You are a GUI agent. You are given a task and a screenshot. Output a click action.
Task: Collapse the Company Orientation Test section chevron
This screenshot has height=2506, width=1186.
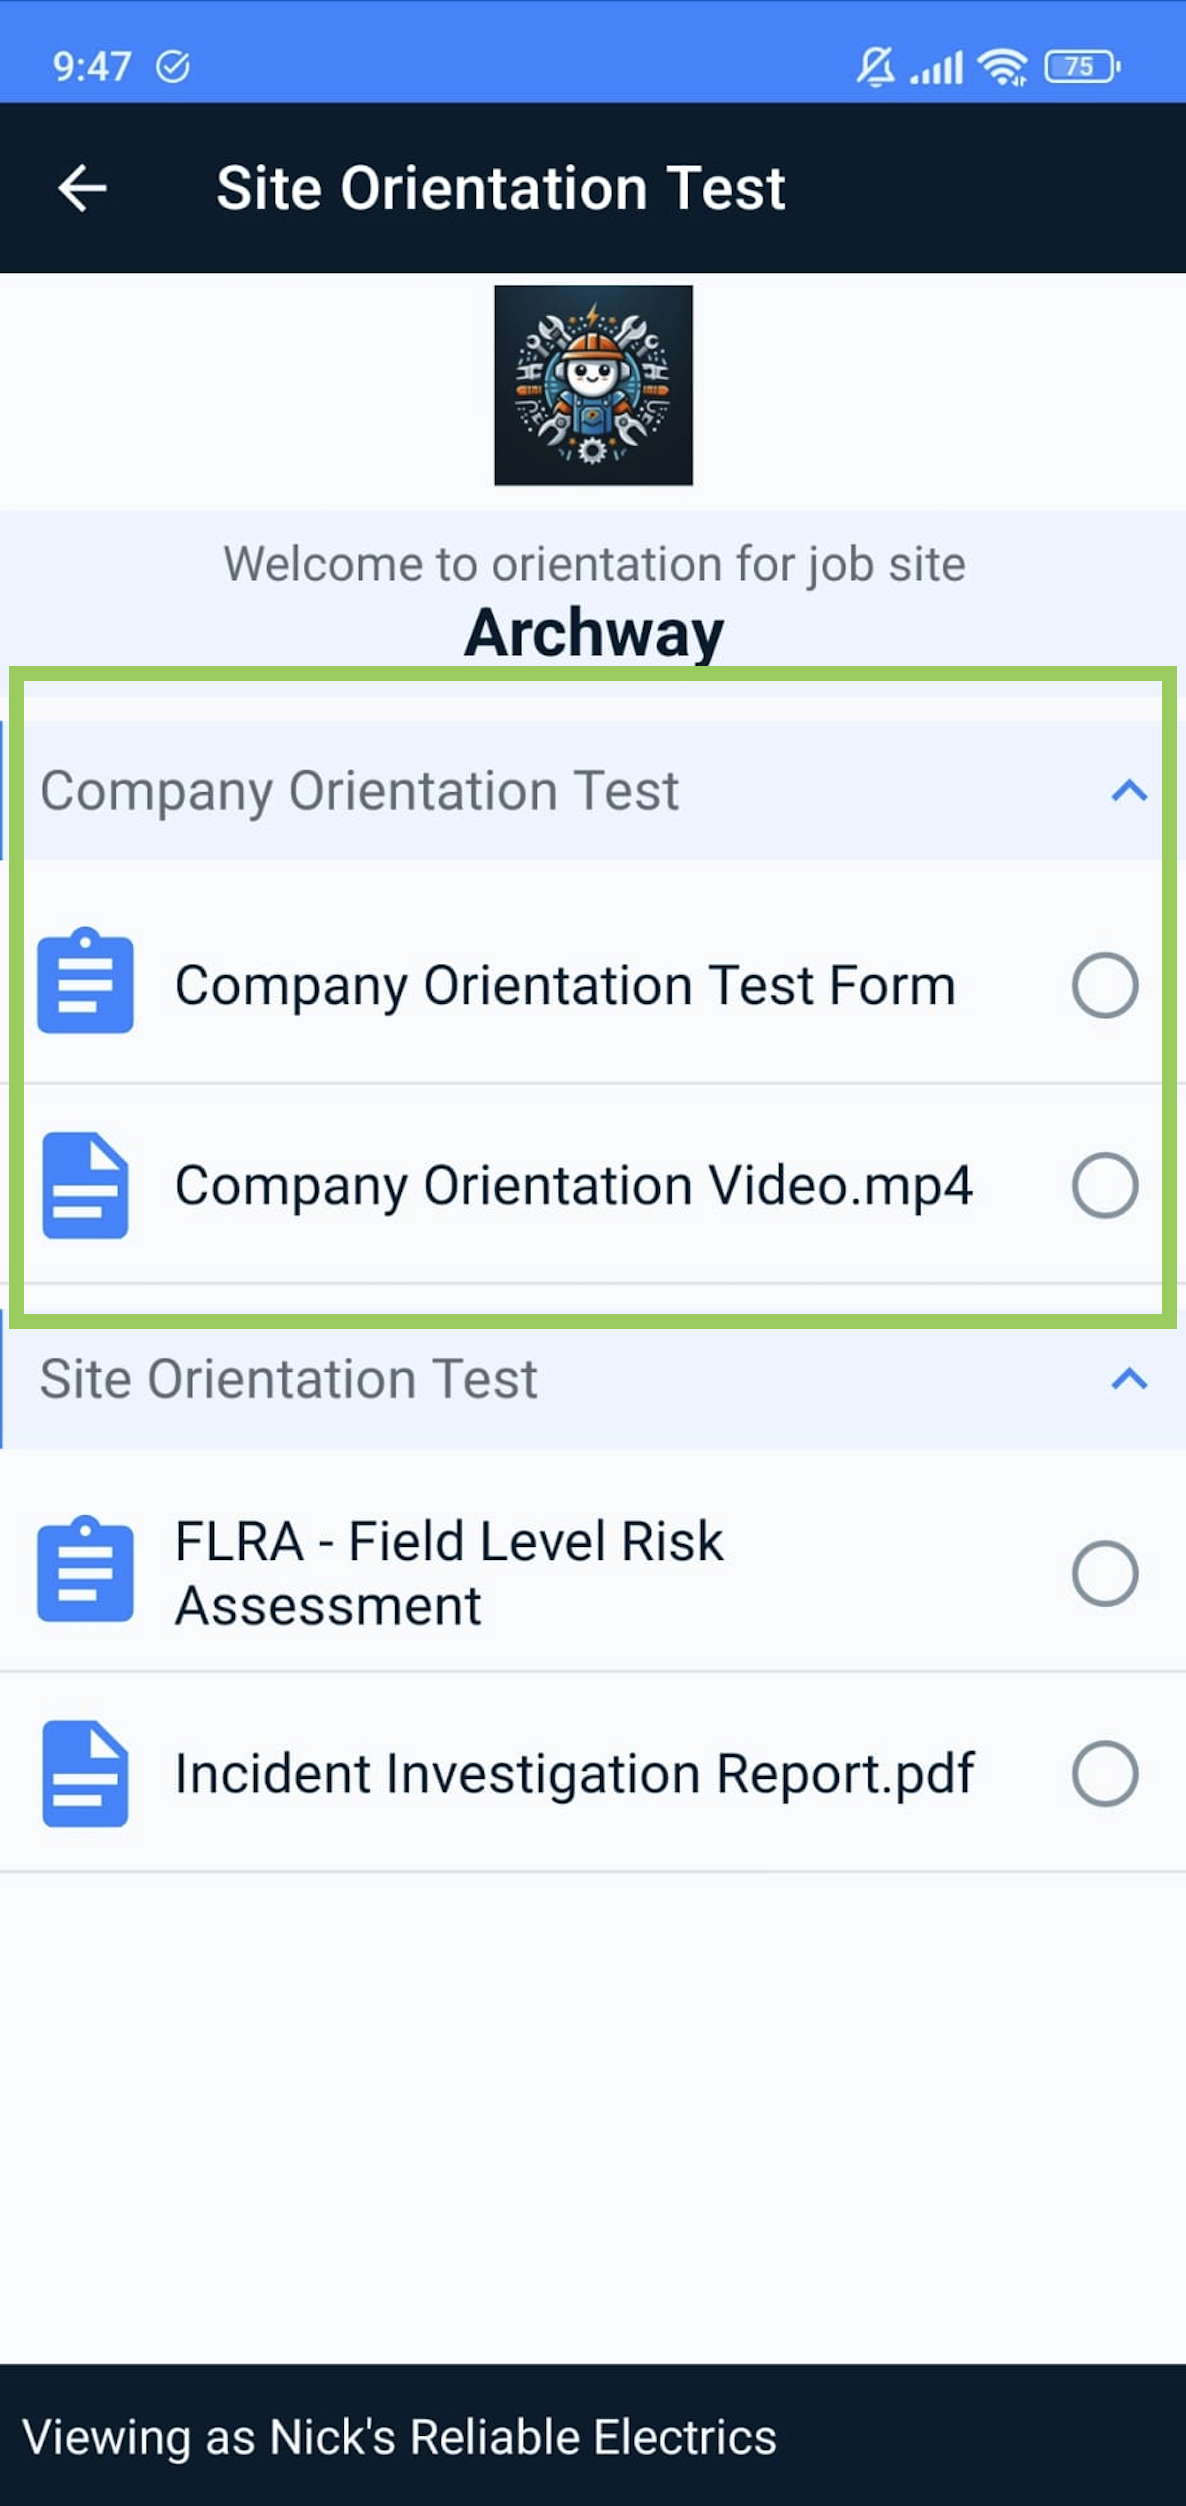point(1129,791)
